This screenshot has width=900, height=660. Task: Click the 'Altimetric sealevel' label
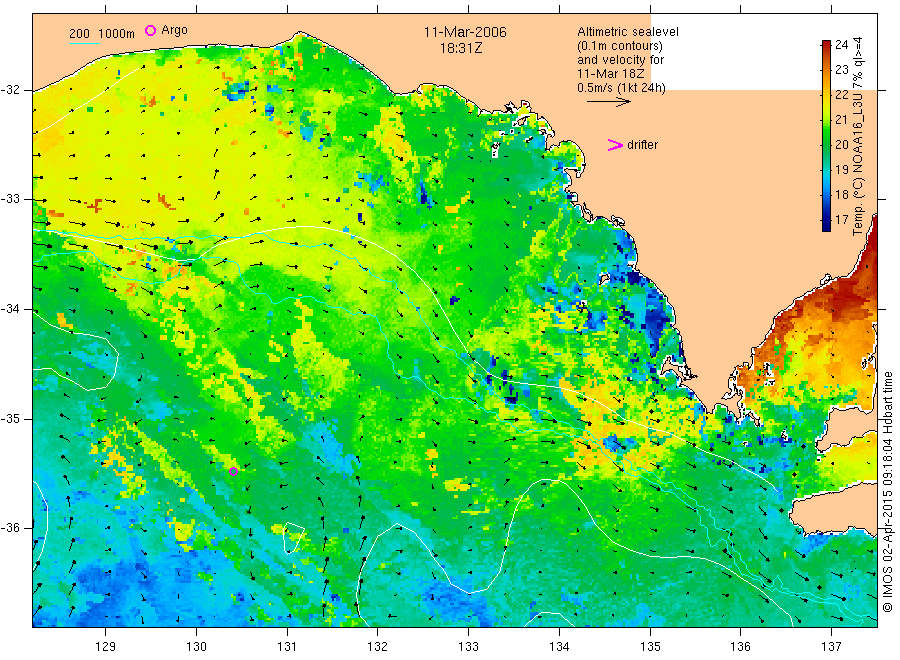pyautogui.click(x=627, y=32)
